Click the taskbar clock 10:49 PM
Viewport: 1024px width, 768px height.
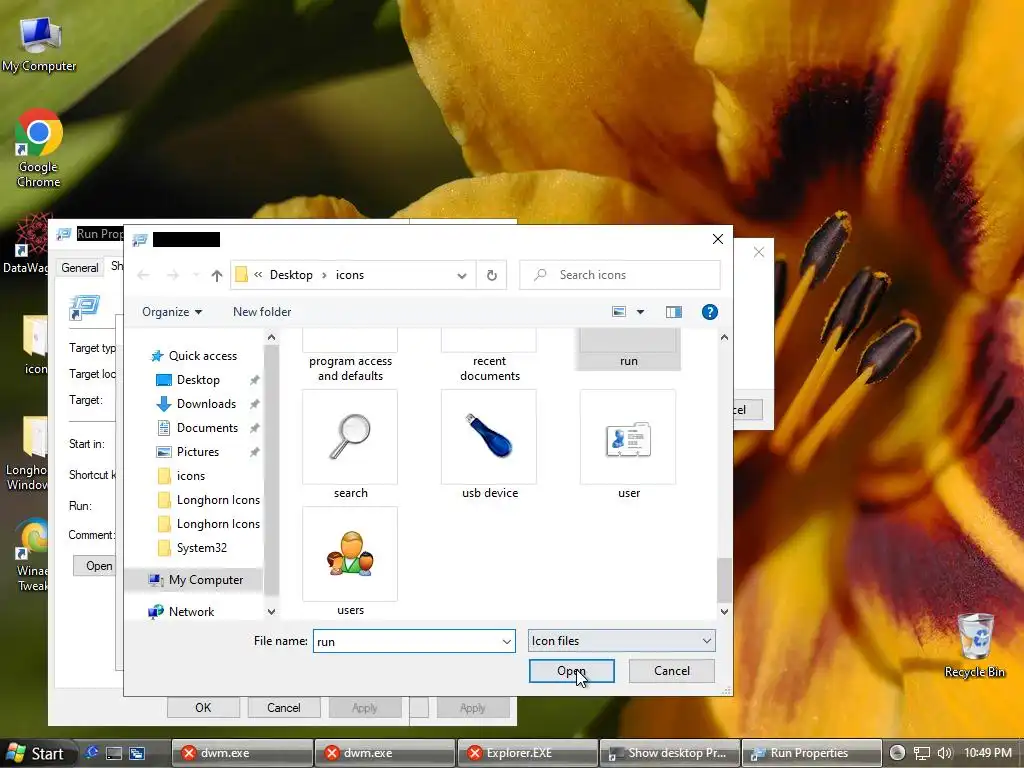(988, 753)
